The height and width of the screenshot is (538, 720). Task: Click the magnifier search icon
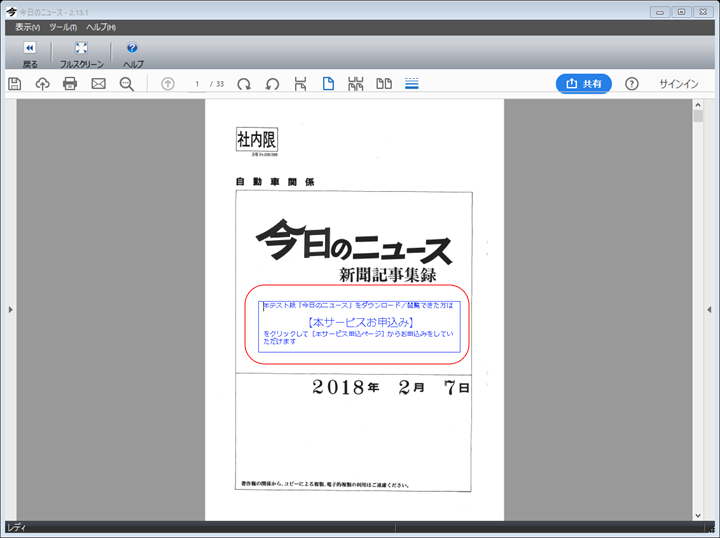coord(127,84)
